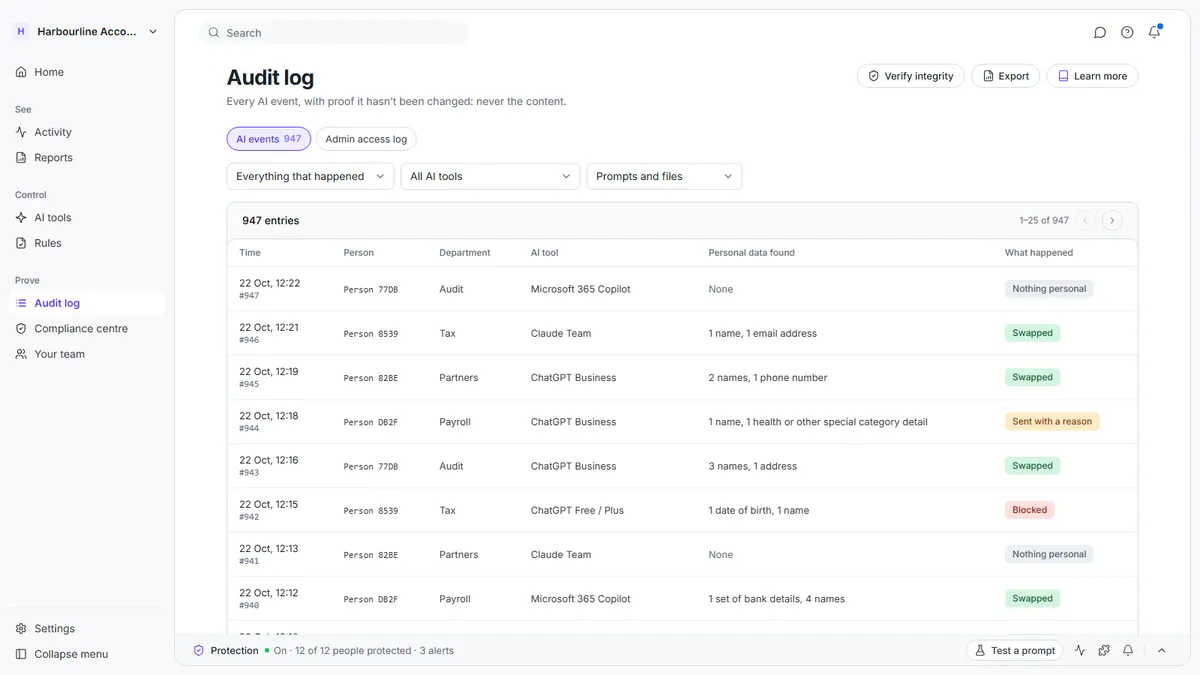The height and width of the screenshot is (675, 1200).
Task: Click the Swapped badge on entry #945
Action: pyautogui.click(x=1032, y=377)
